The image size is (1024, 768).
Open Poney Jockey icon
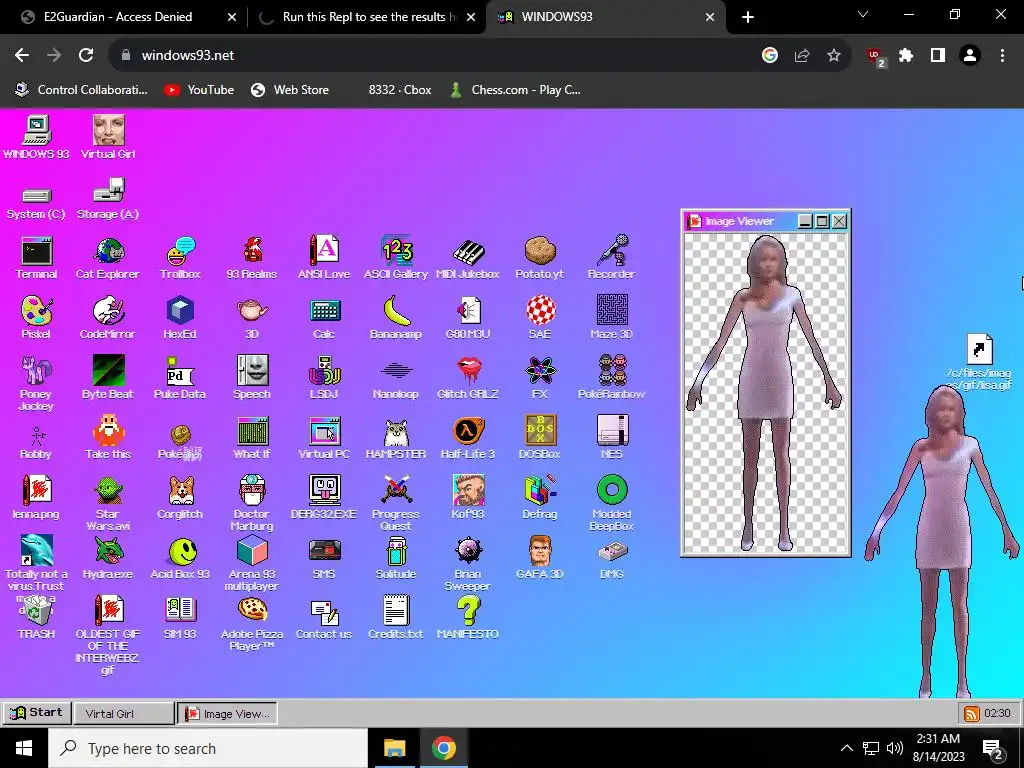[x=36, y=383]
